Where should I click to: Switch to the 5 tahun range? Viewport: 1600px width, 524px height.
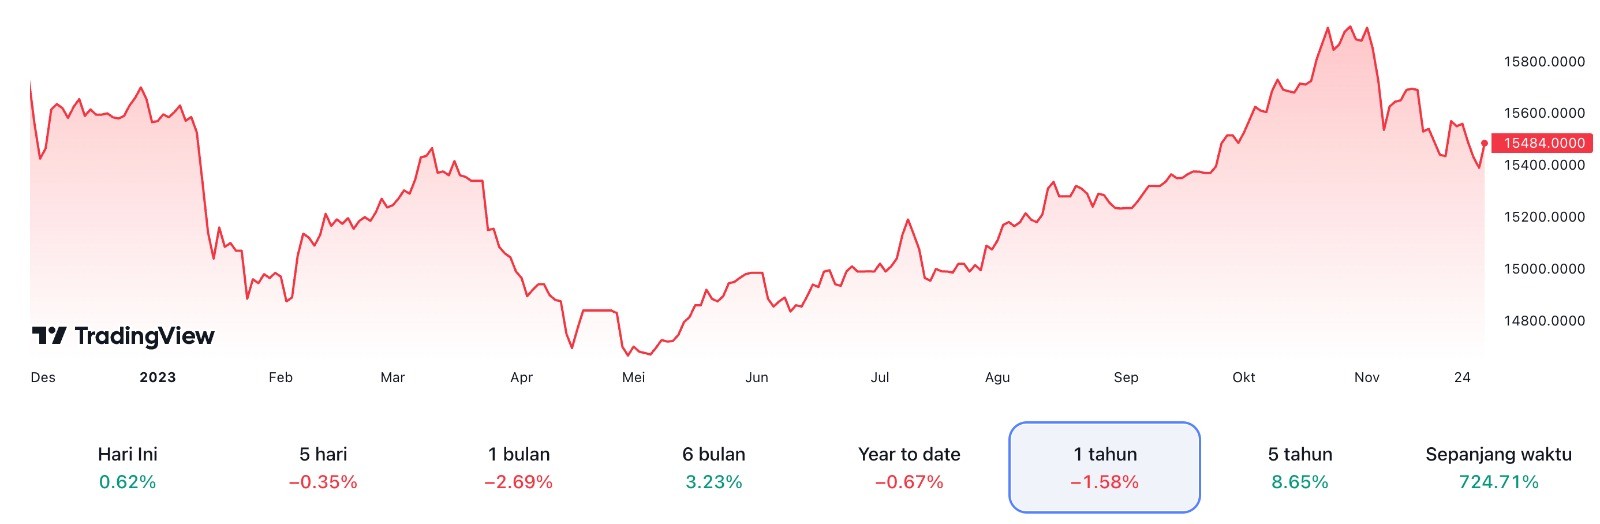(1300, 467)
